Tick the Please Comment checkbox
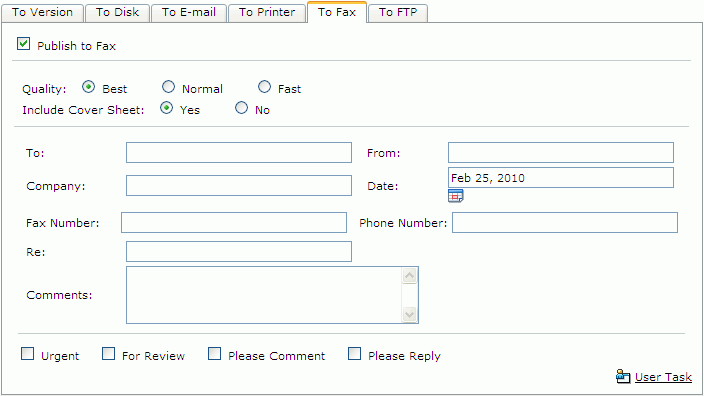The width and height of the screenshot is (704, 396). coord(214,354)
